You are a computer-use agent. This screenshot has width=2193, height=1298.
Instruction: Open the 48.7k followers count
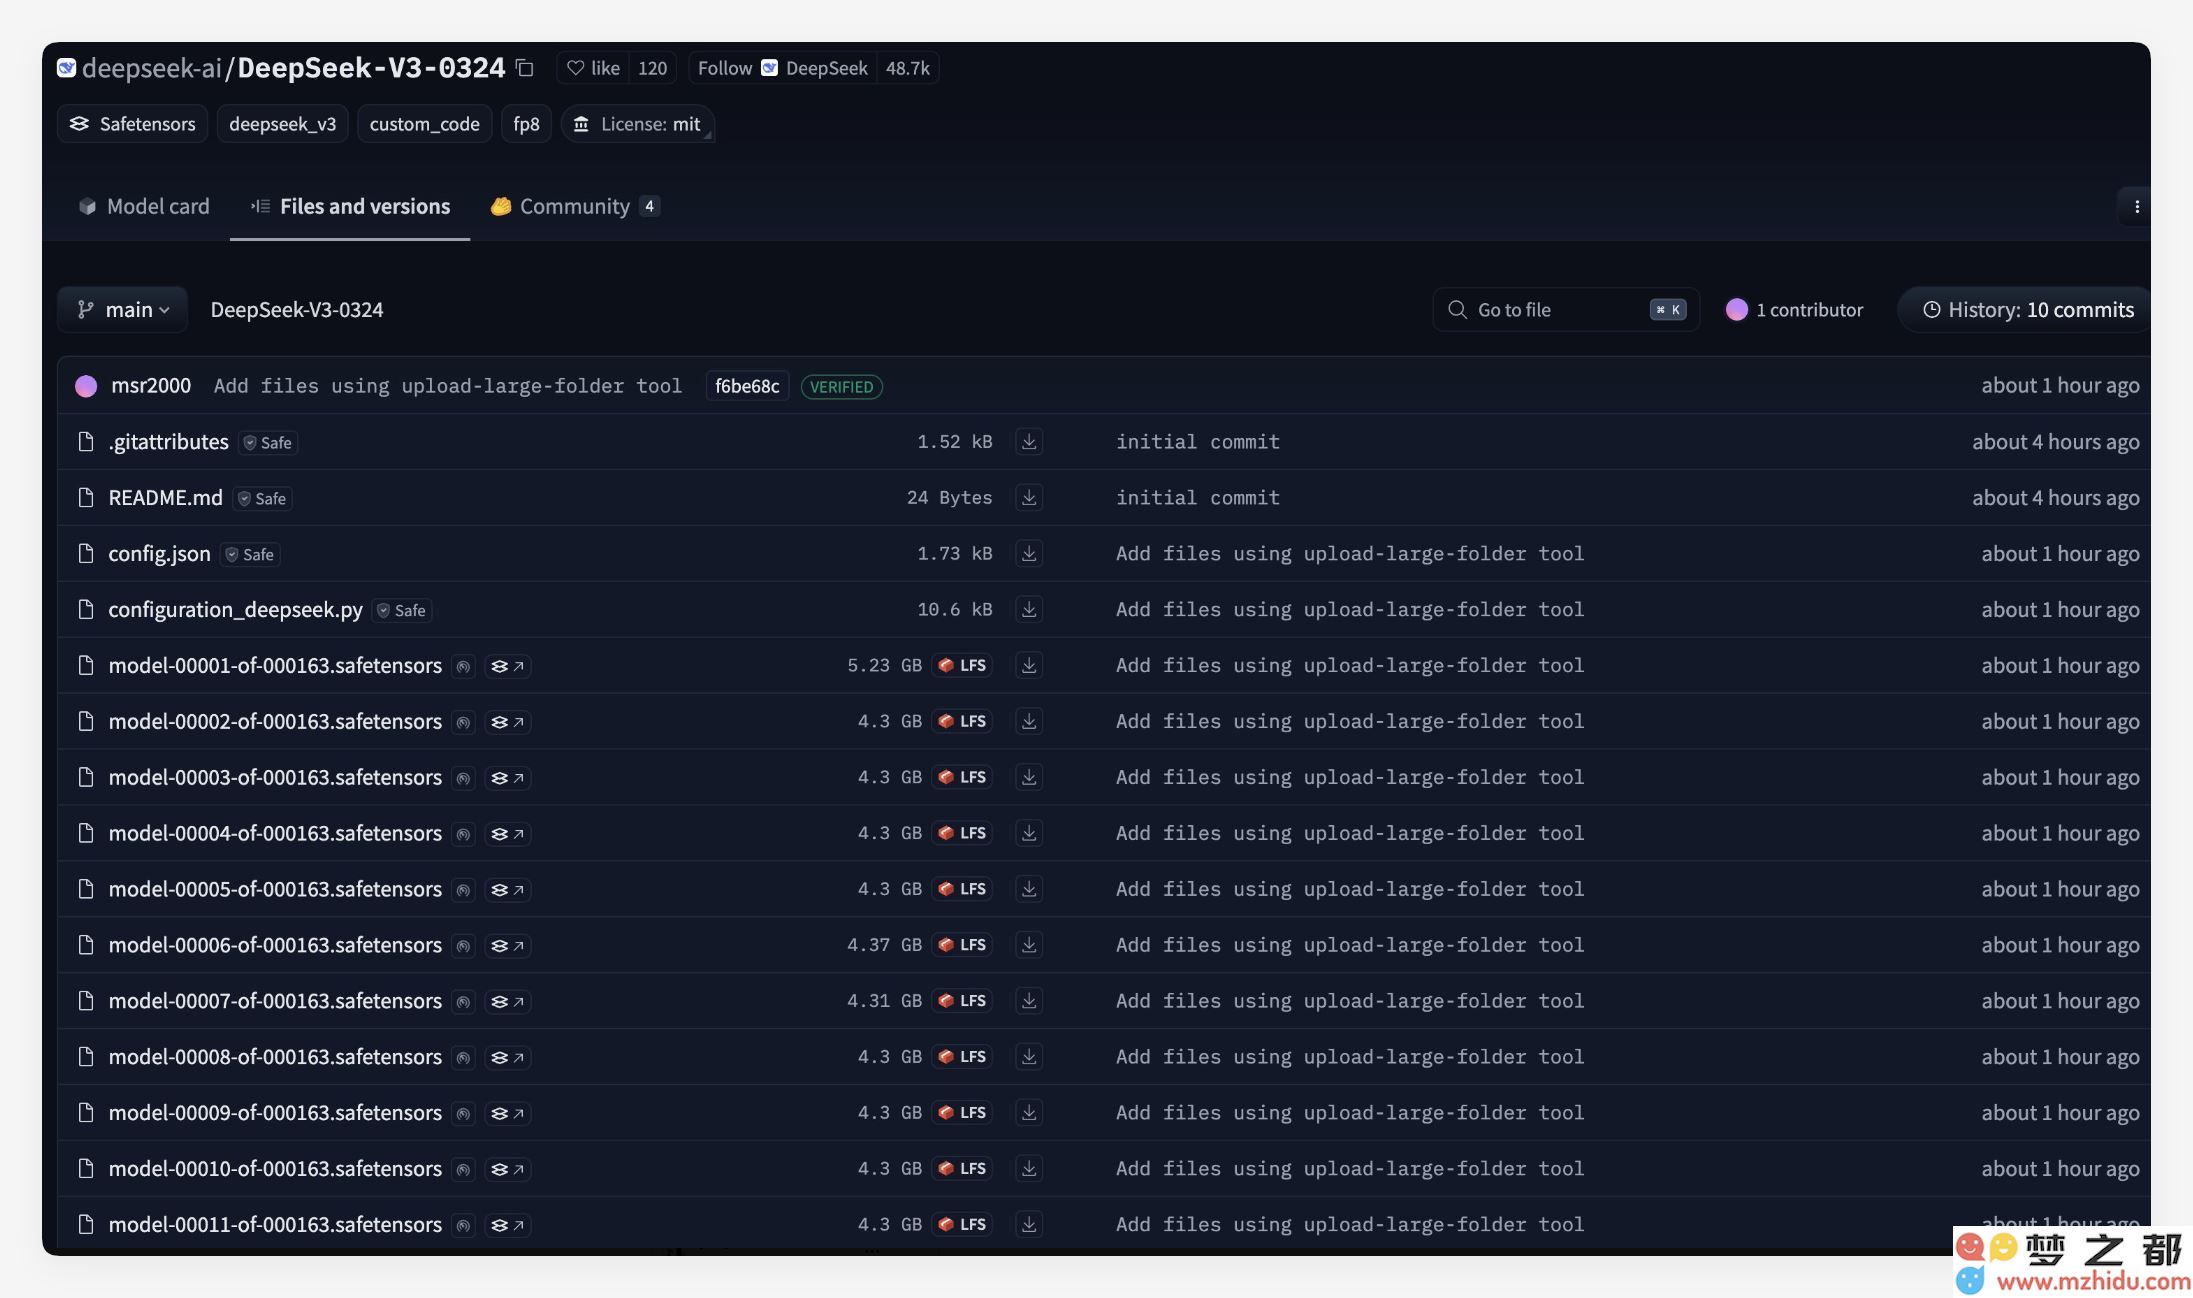point(907,68)
